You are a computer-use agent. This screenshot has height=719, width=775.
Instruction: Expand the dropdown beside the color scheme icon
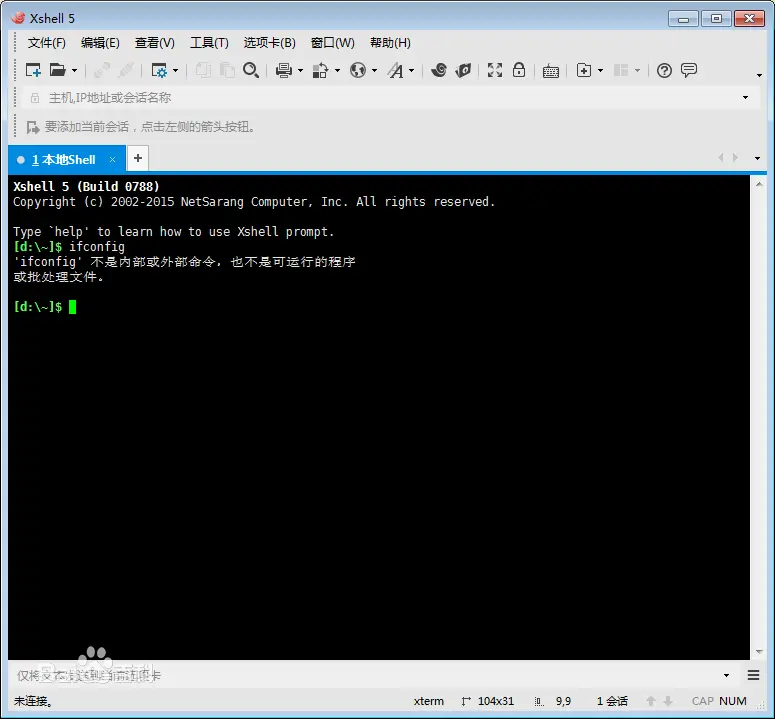point(338,71)
